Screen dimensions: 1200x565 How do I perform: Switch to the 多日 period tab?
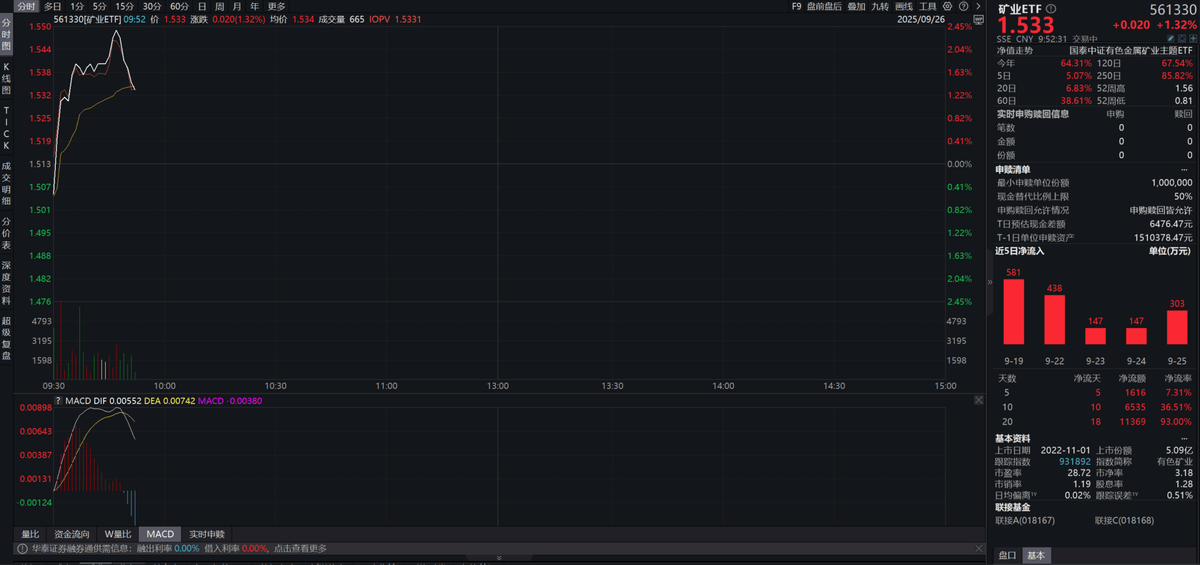coord(52,6)
